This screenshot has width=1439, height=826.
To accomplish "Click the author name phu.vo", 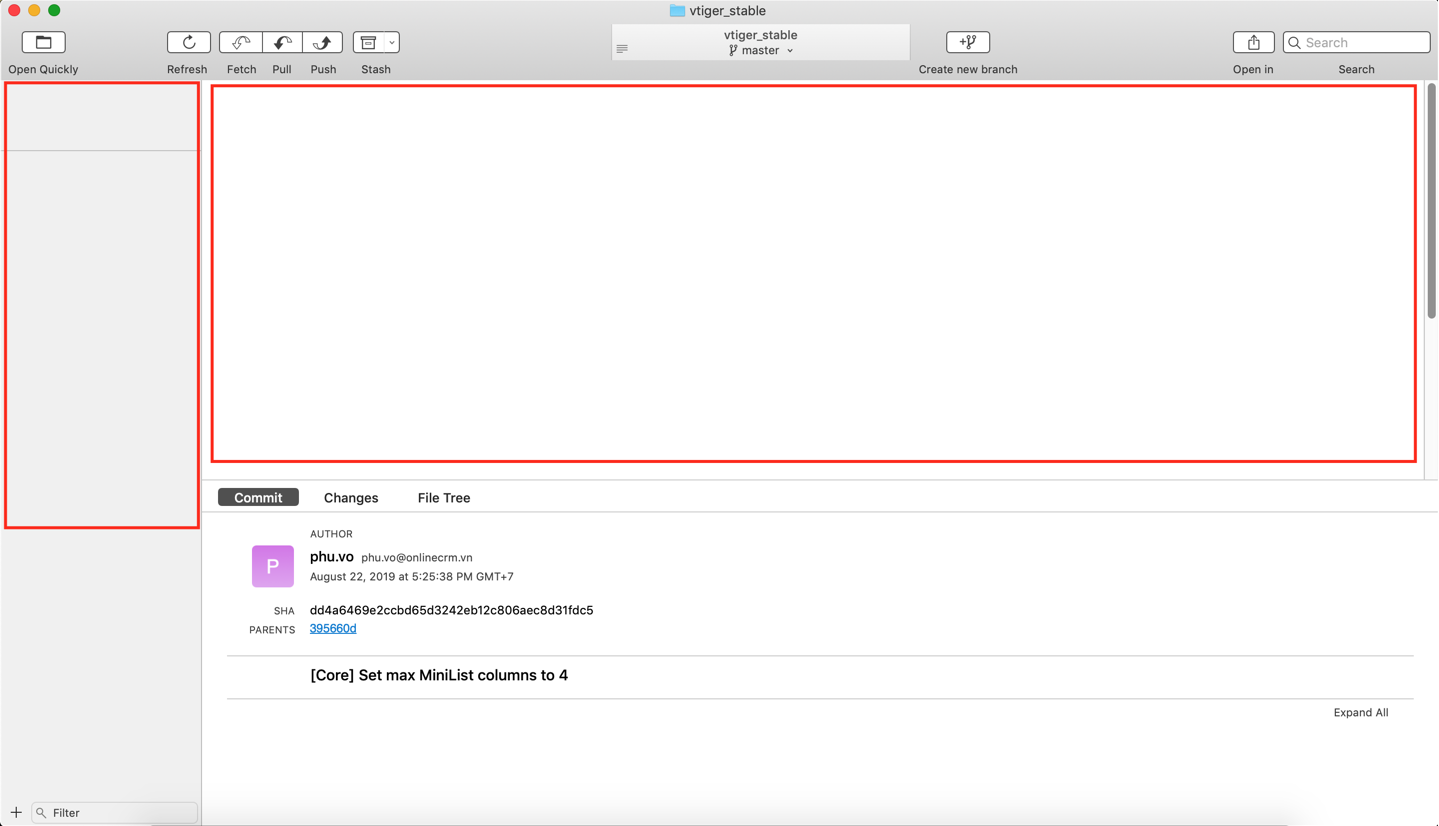I will pos(332,556).
